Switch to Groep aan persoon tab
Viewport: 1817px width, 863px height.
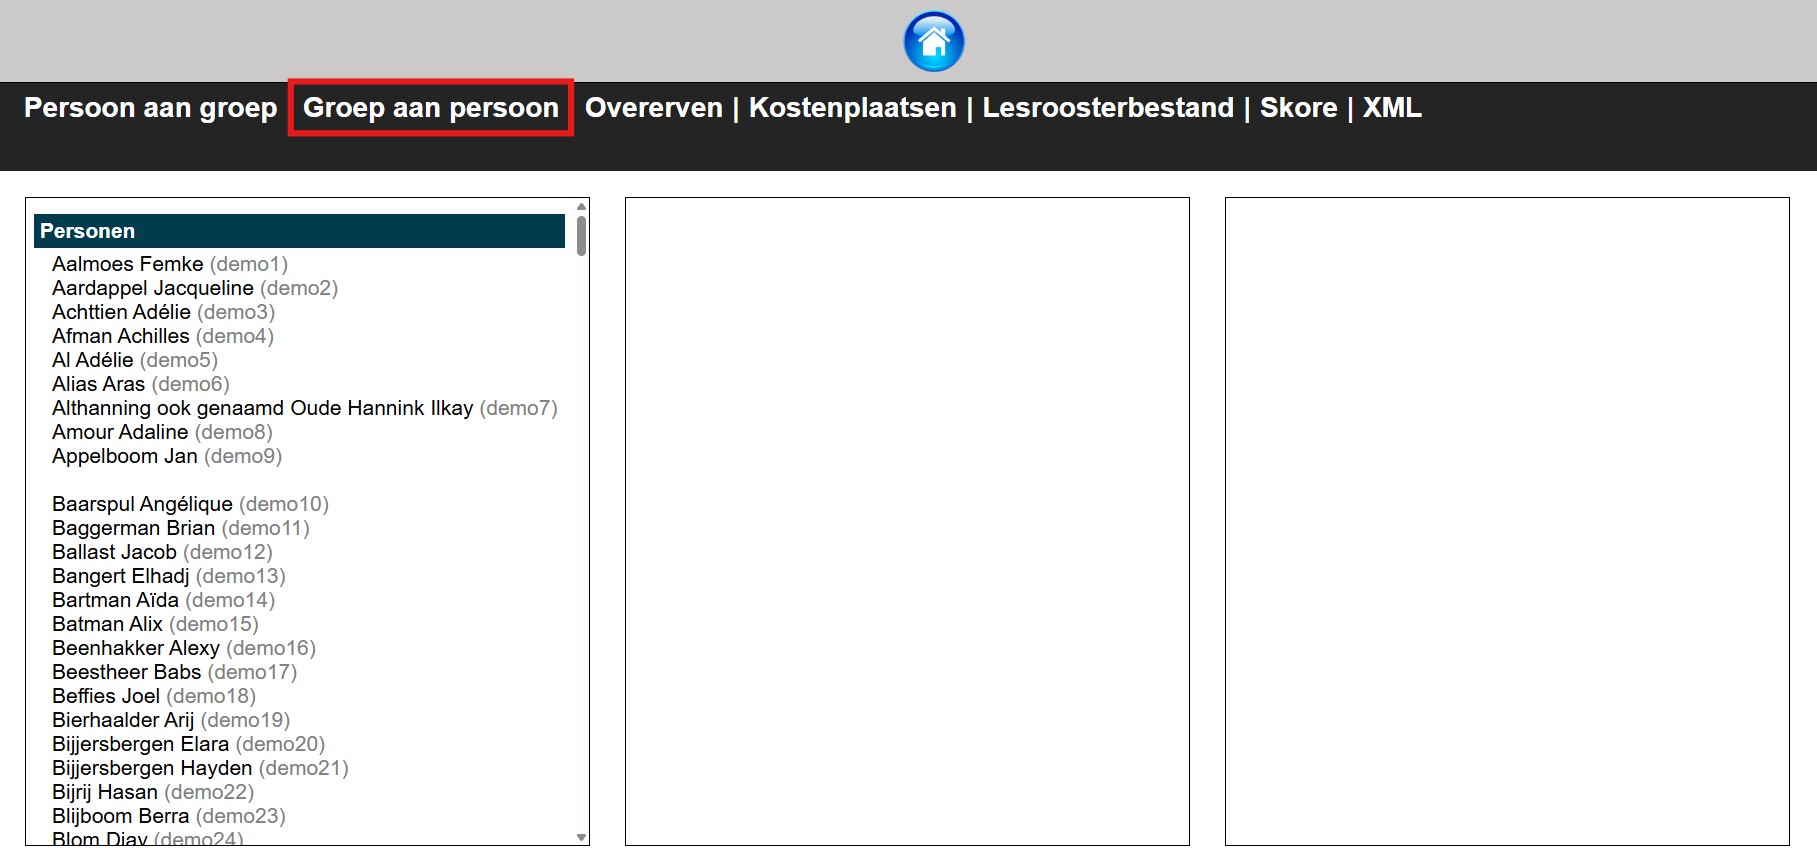pos(430,108)
